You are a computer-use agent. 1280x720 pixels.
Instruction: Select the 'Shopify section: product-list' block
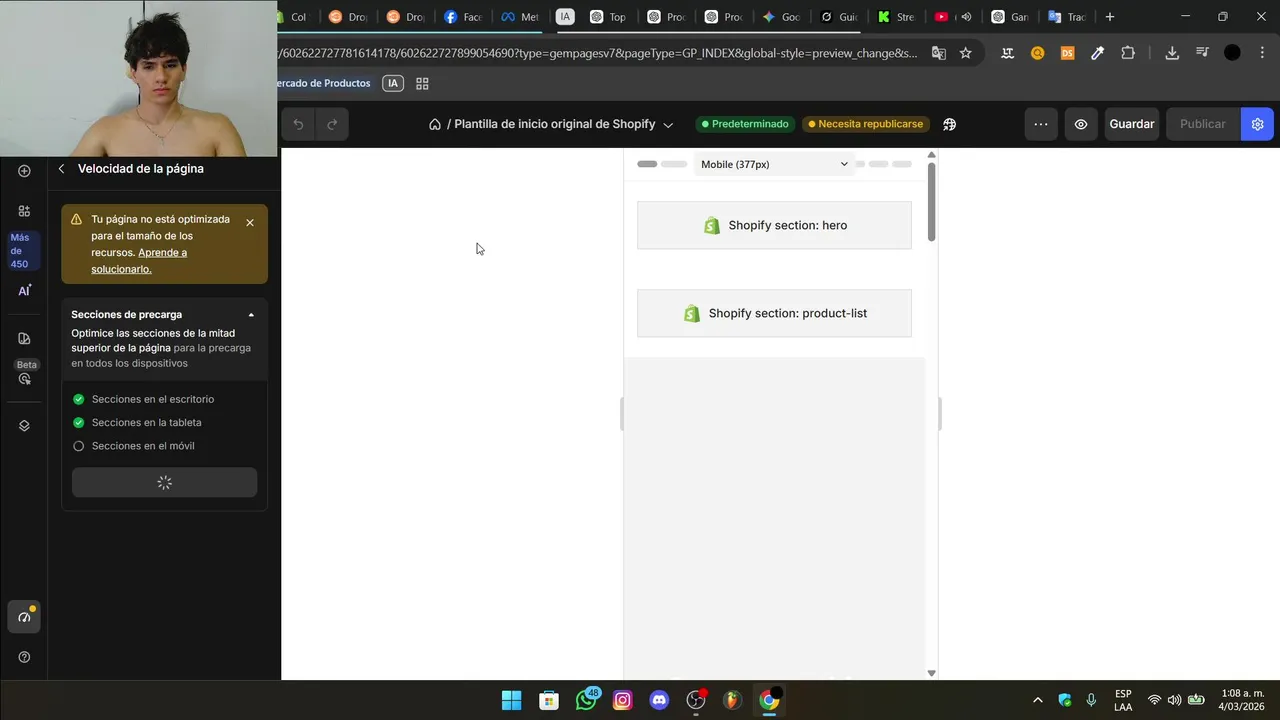tap(774, 313)
